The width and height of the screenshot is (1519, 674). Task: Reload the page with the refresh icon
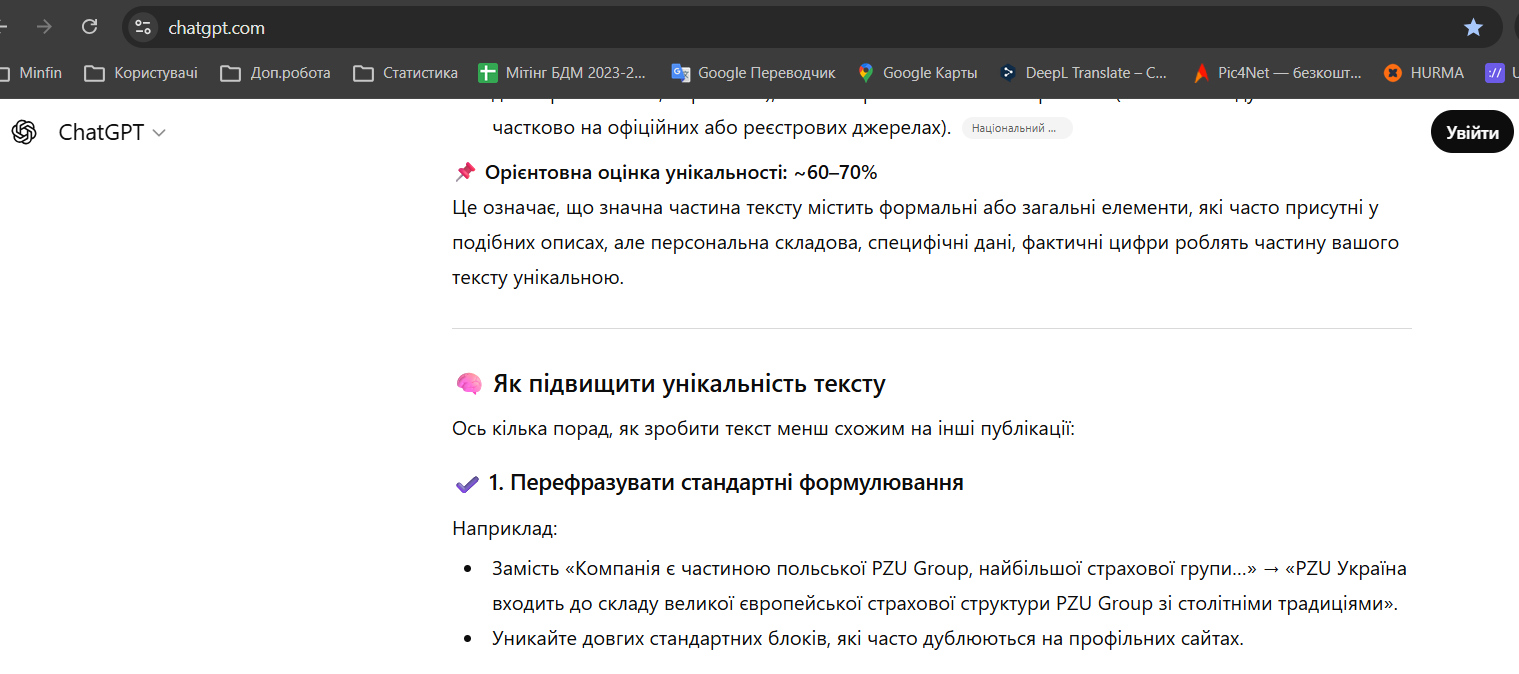click(89, 27)
